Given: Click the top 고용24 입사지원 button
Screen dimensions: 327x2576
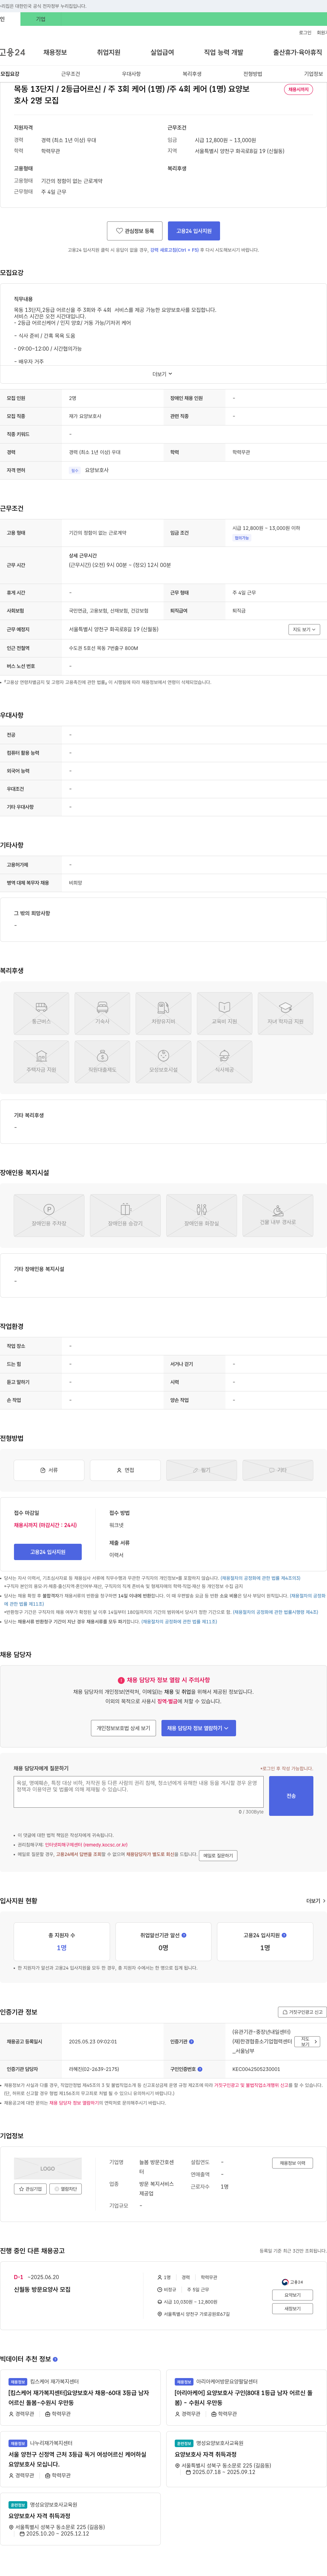Looking at the screenshot, I should click(x=194, y=231).
